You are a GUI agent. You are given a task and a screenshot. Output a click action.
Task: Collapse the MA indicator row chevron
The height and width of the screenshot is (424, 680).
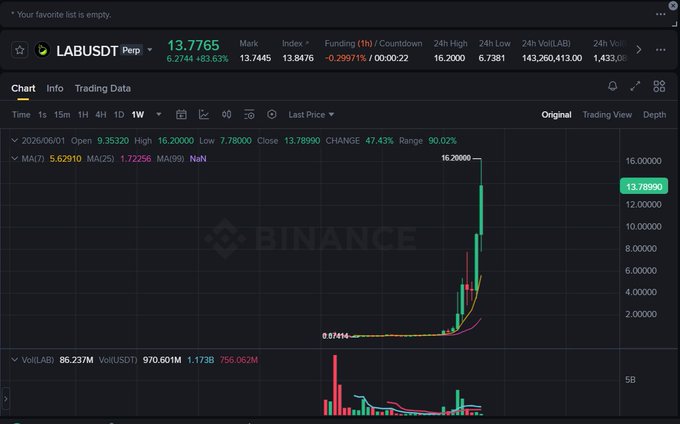[x=14, y=158]
